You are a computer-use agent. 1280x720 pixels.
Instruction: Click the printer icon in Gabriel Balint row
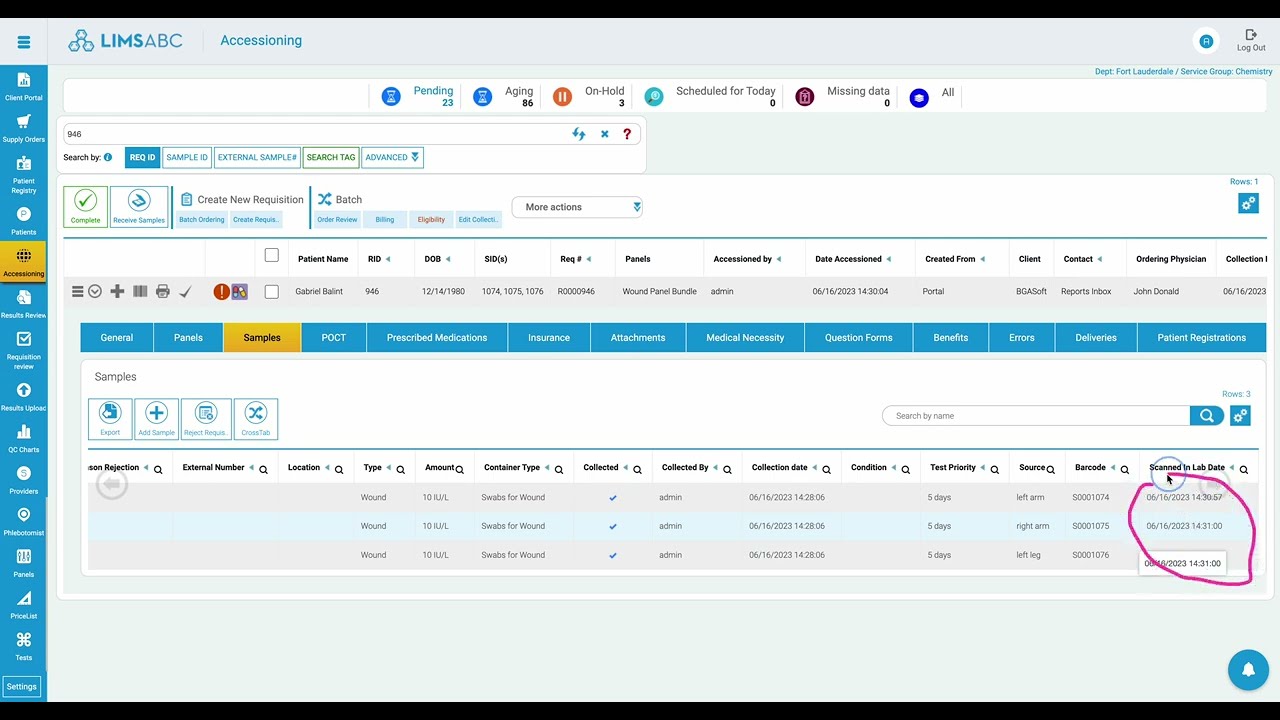point(162,292)
